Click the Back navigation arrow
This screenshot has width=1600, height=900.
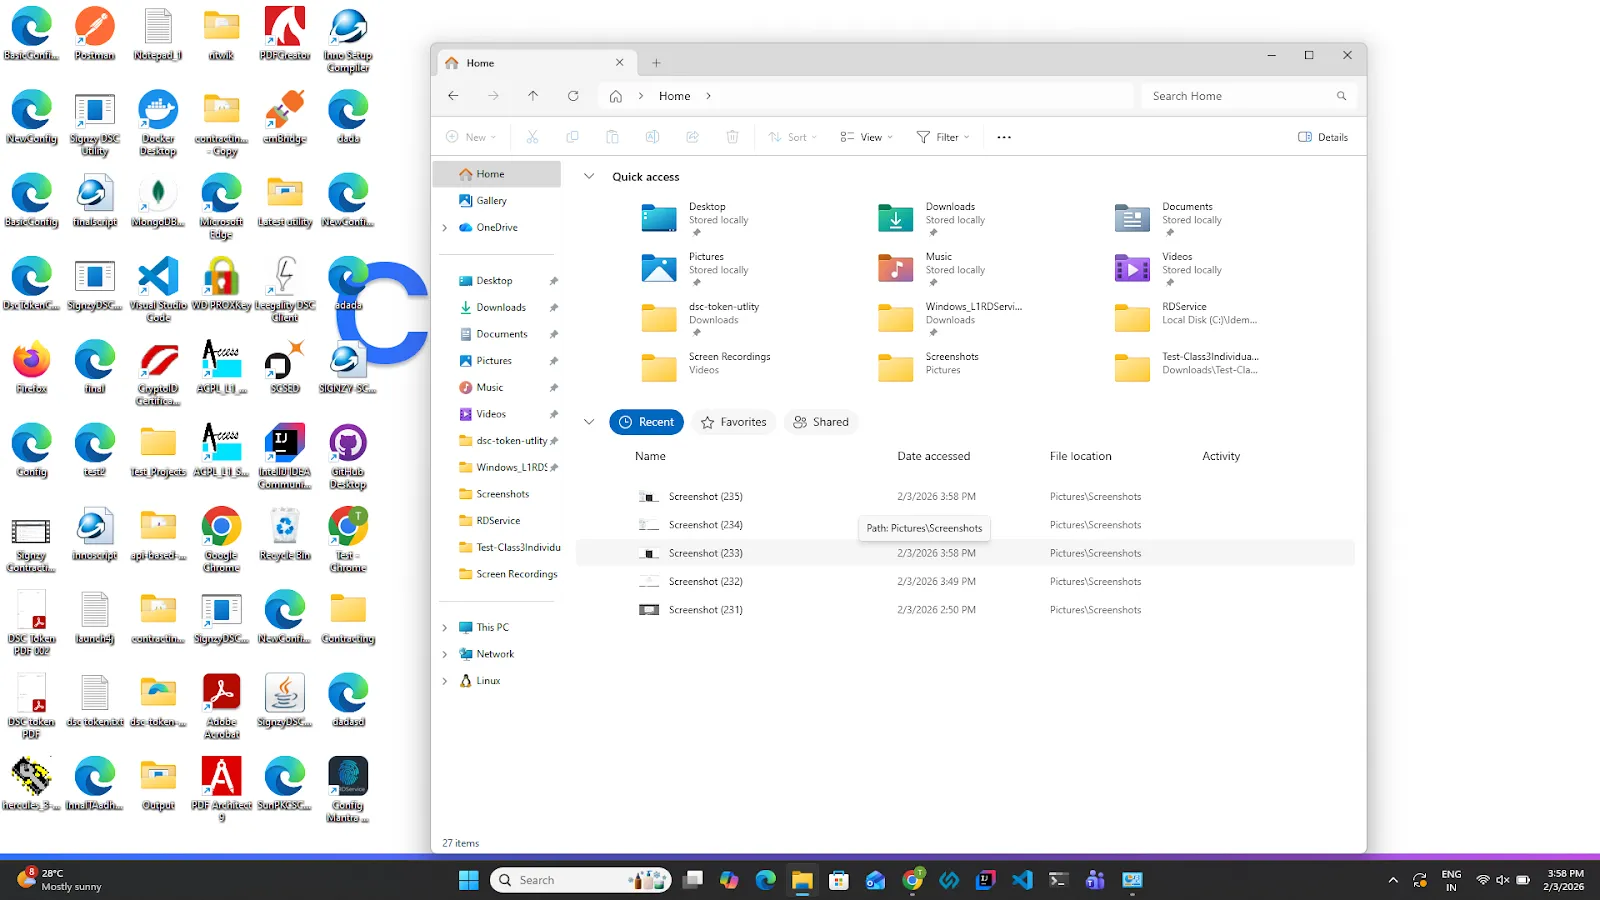pos(453,96)
